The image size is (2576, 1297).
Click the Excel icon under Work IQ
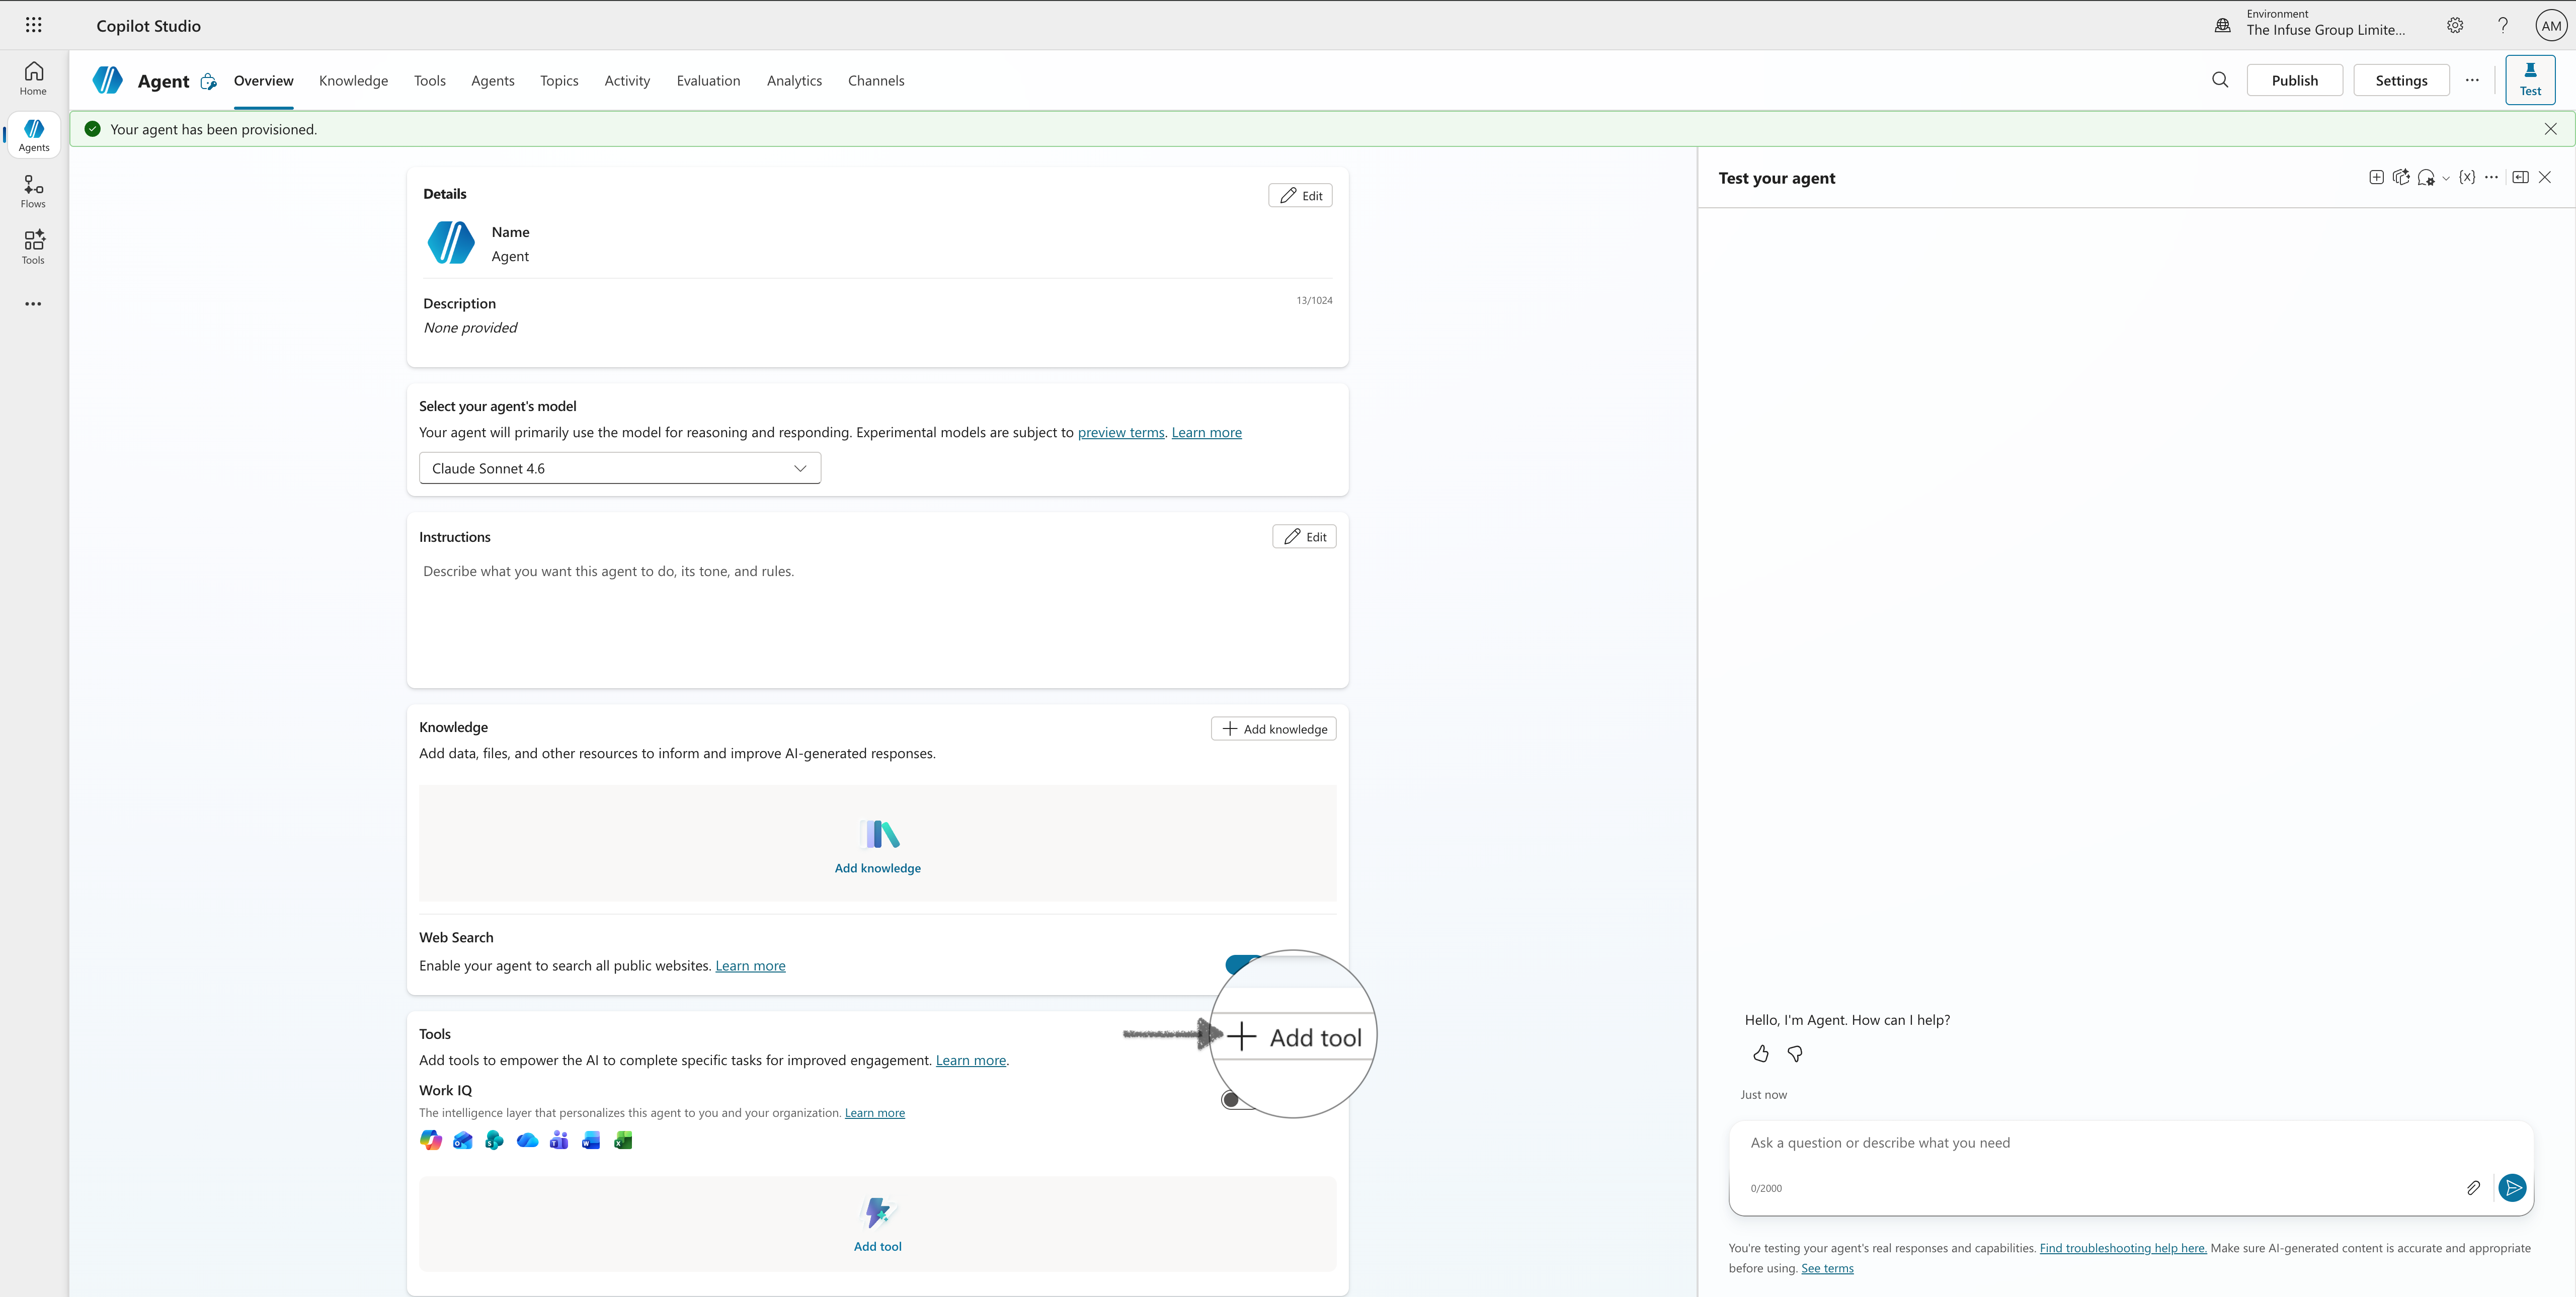[623, 1140]
